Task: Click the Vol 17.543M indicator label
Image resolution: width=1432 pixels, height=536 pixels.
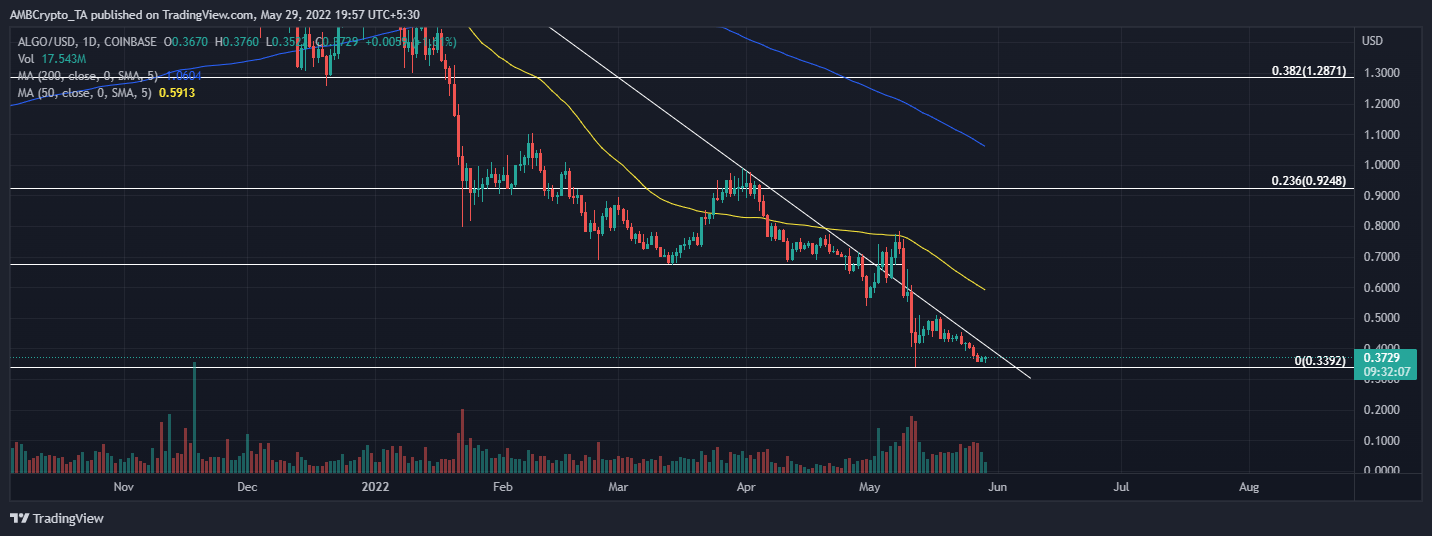Action: pyautogui.click(x=48, y=57)
